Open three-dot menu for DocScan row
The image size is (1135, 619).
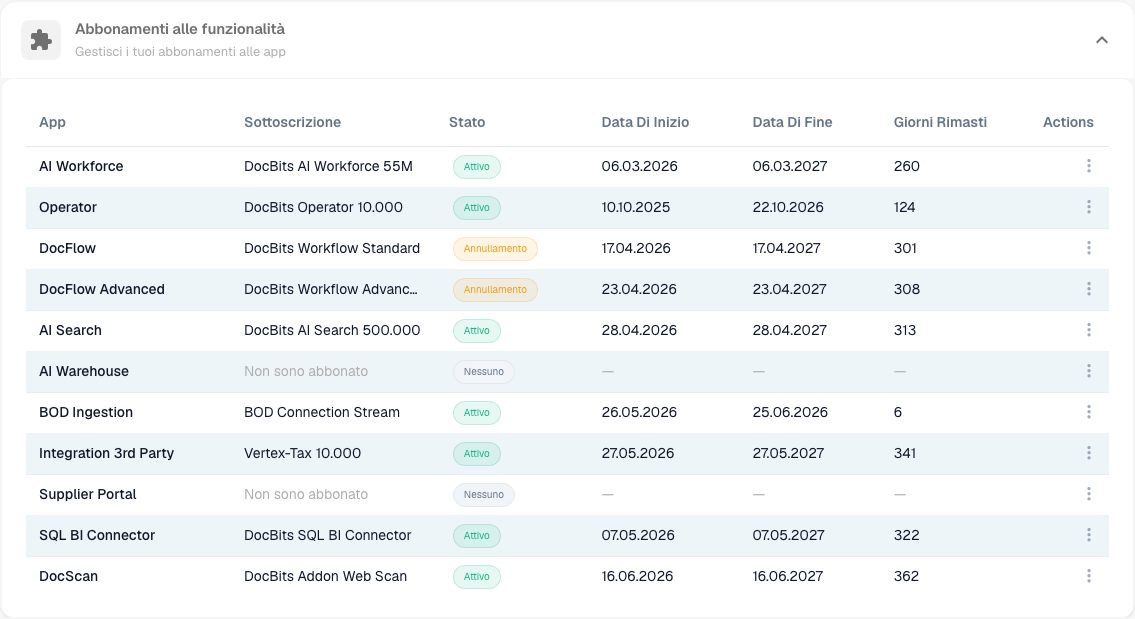click(1089, 576)
